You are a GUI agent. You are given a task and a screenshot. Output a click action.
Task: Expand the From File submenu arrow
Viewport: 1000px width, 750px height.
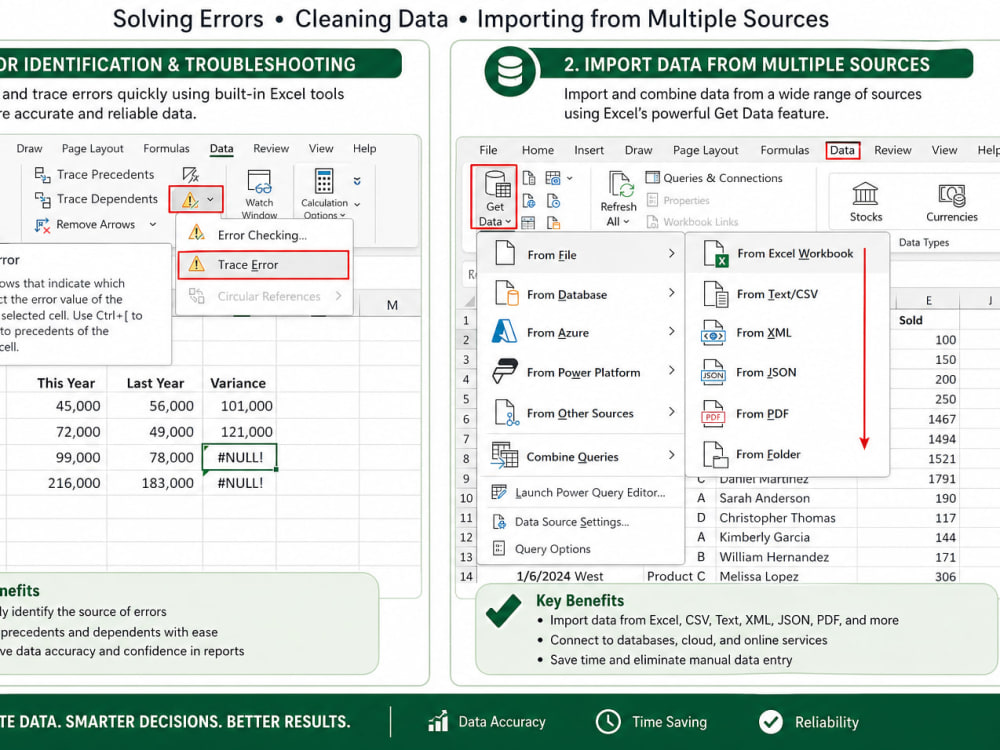pyautogui.click(x=672, y=253)
